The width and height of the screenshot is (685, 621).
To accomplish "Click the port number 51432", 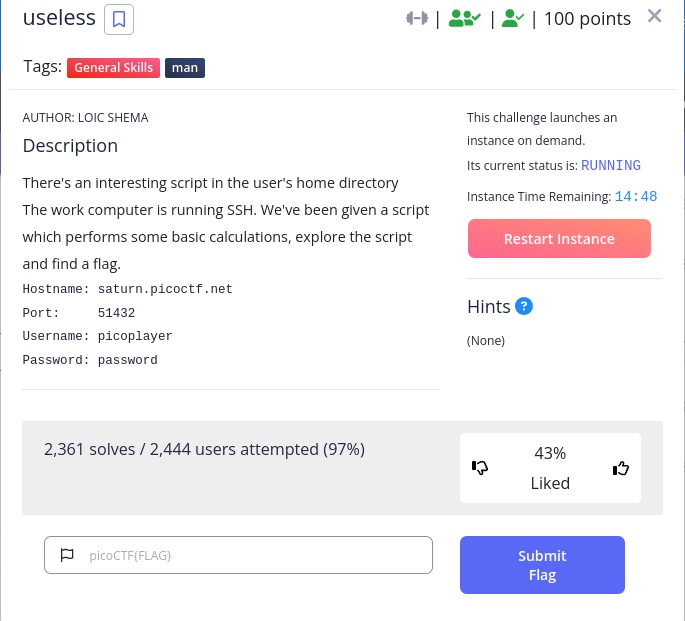I will point(116,313).
